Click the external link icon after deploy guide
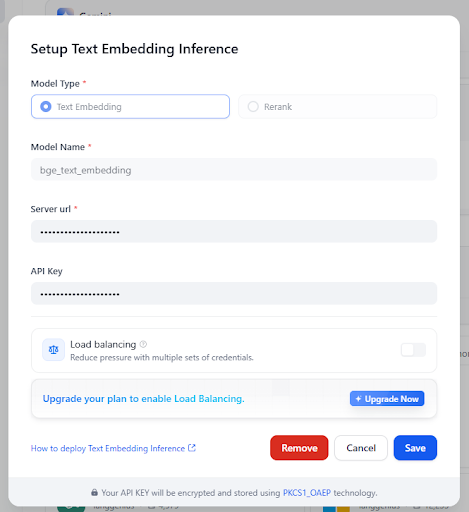The width and height of the screenshot is (469, 512). coord(192,448)
